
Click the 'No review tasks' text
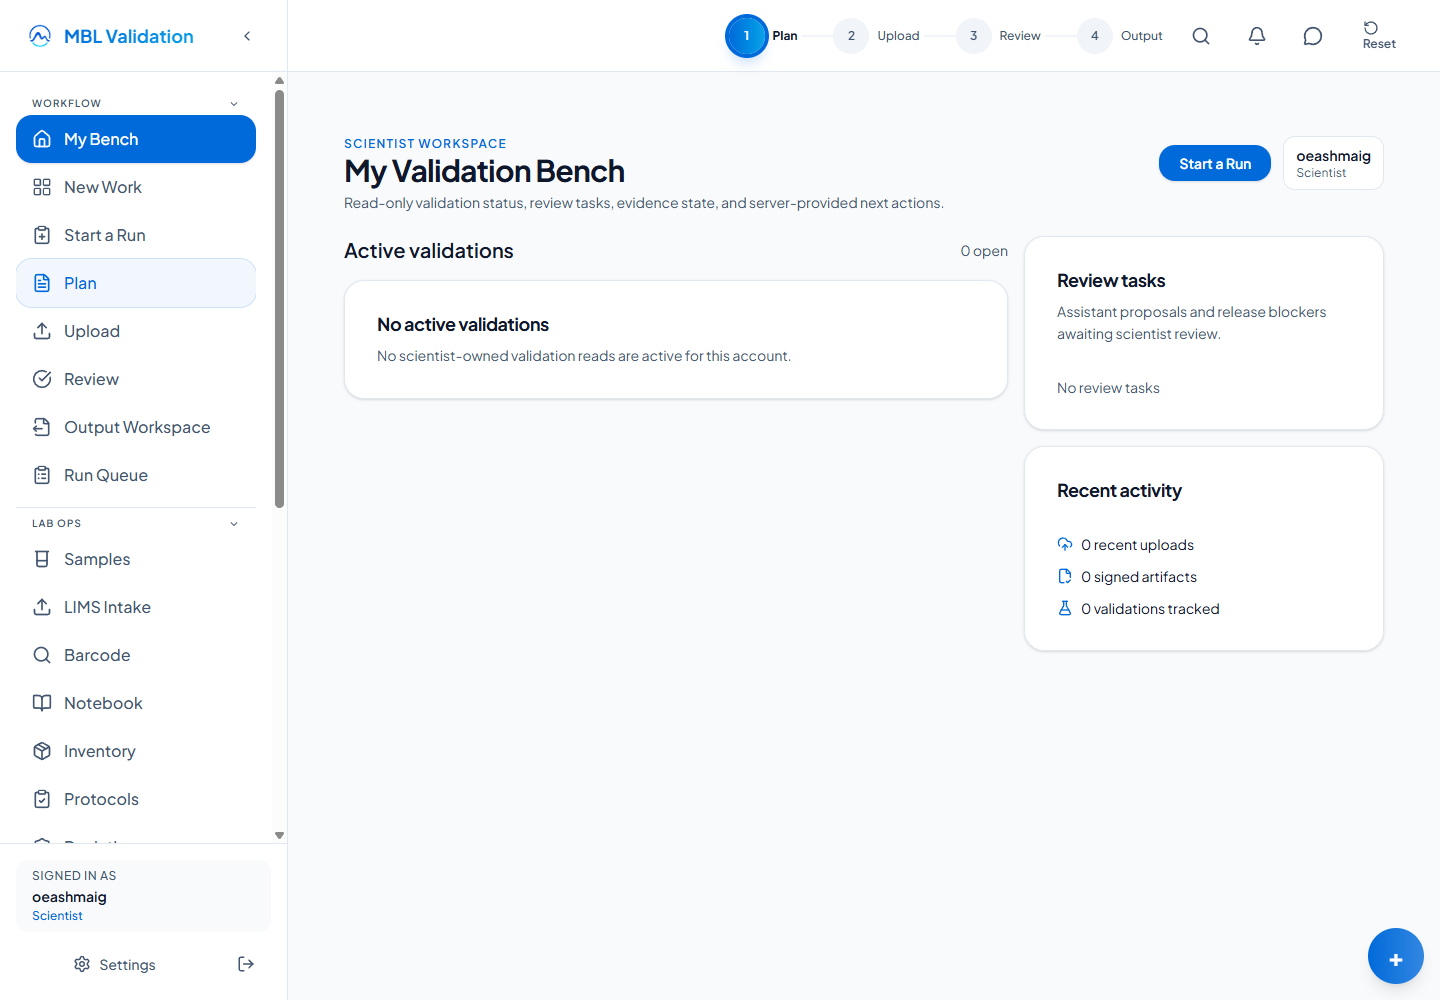click(1108, 388)
